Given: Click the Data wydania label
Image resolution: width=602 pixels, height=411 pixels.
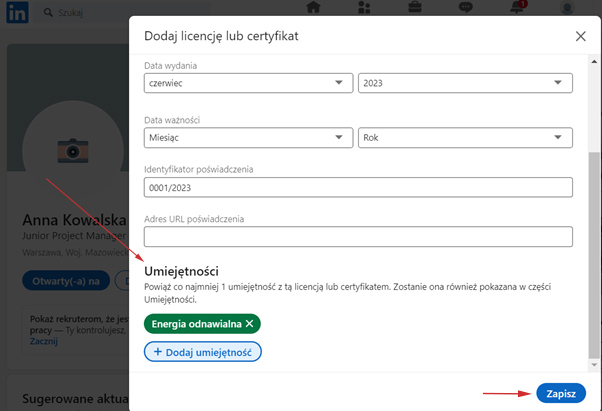Looking at the screenshot, I should 170,66.
